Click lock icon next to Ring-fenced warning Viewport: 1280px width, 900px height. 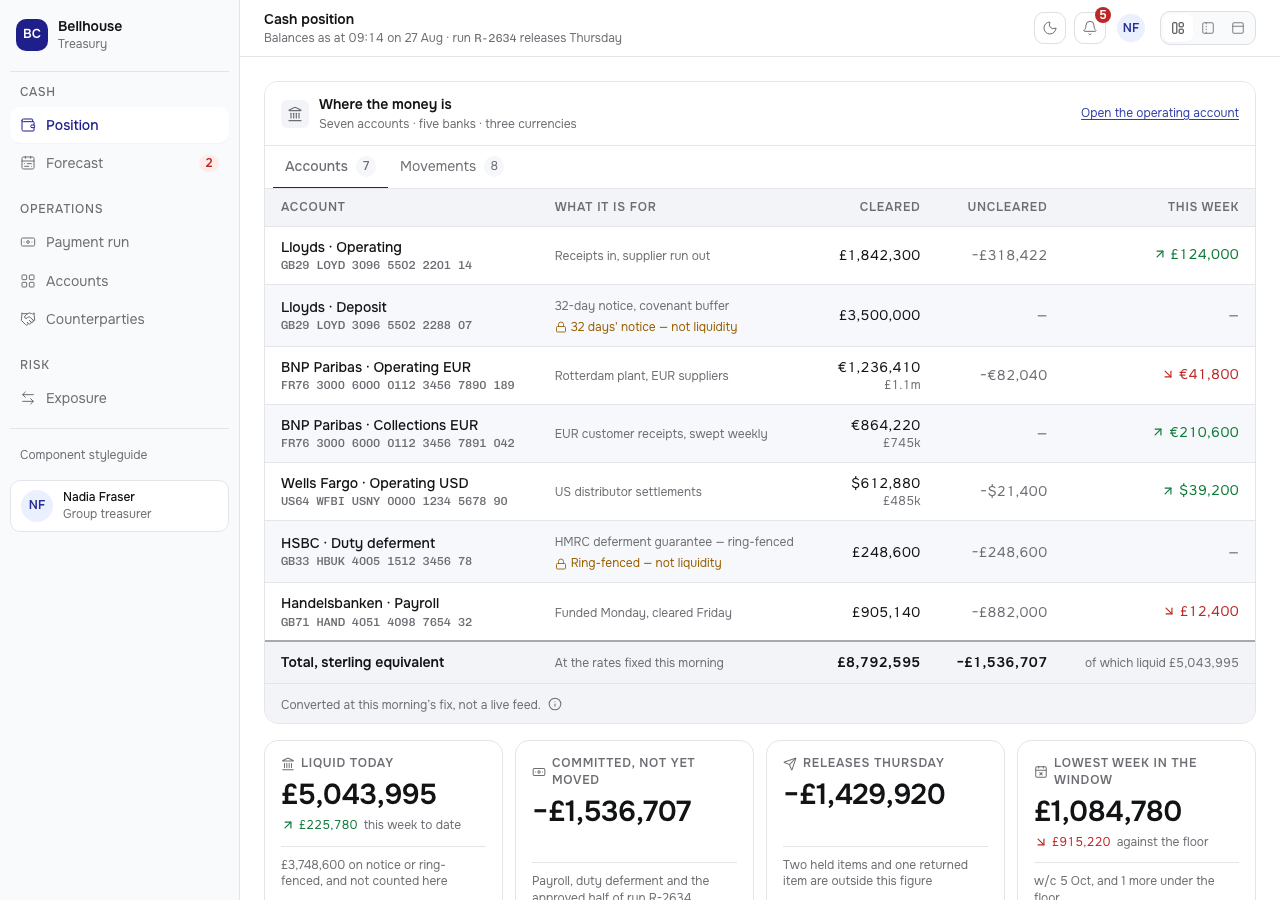(561, 563)
